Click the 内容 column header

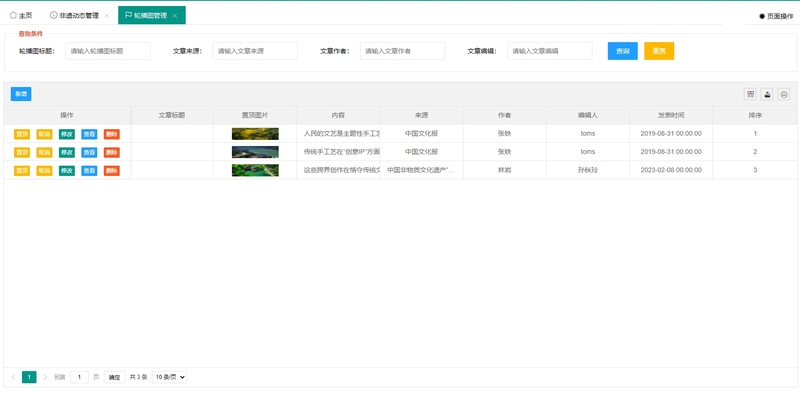point(338,115)
